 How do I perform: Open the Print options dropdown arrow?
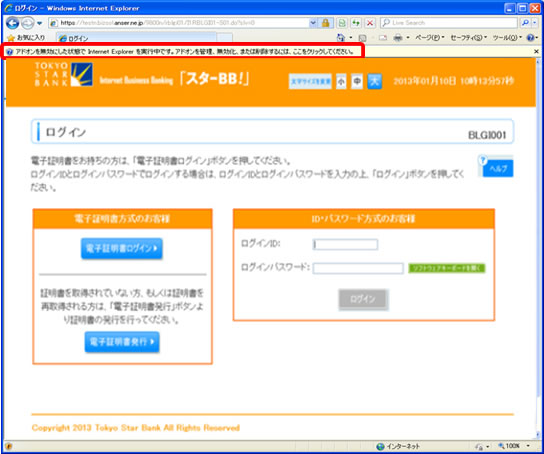(x=408, y=37)
